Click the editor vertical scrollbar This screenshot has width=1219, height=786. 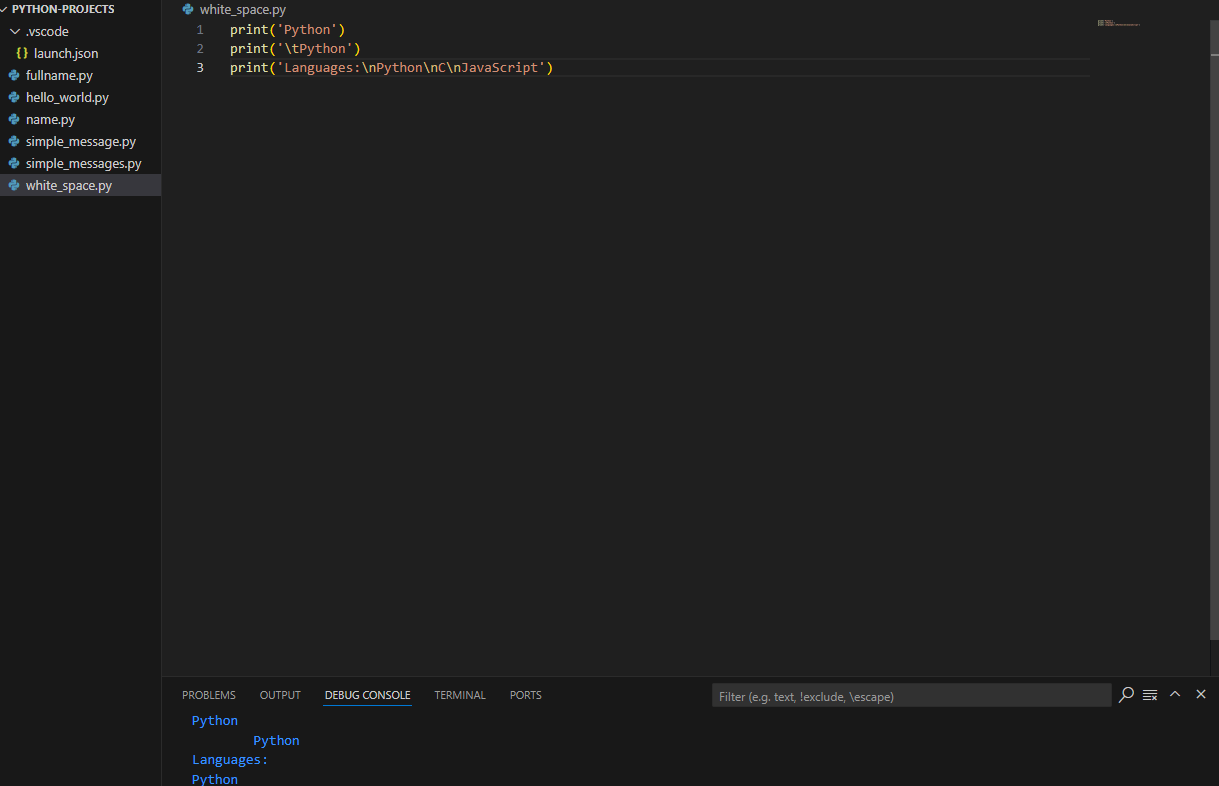[1214, 330]
